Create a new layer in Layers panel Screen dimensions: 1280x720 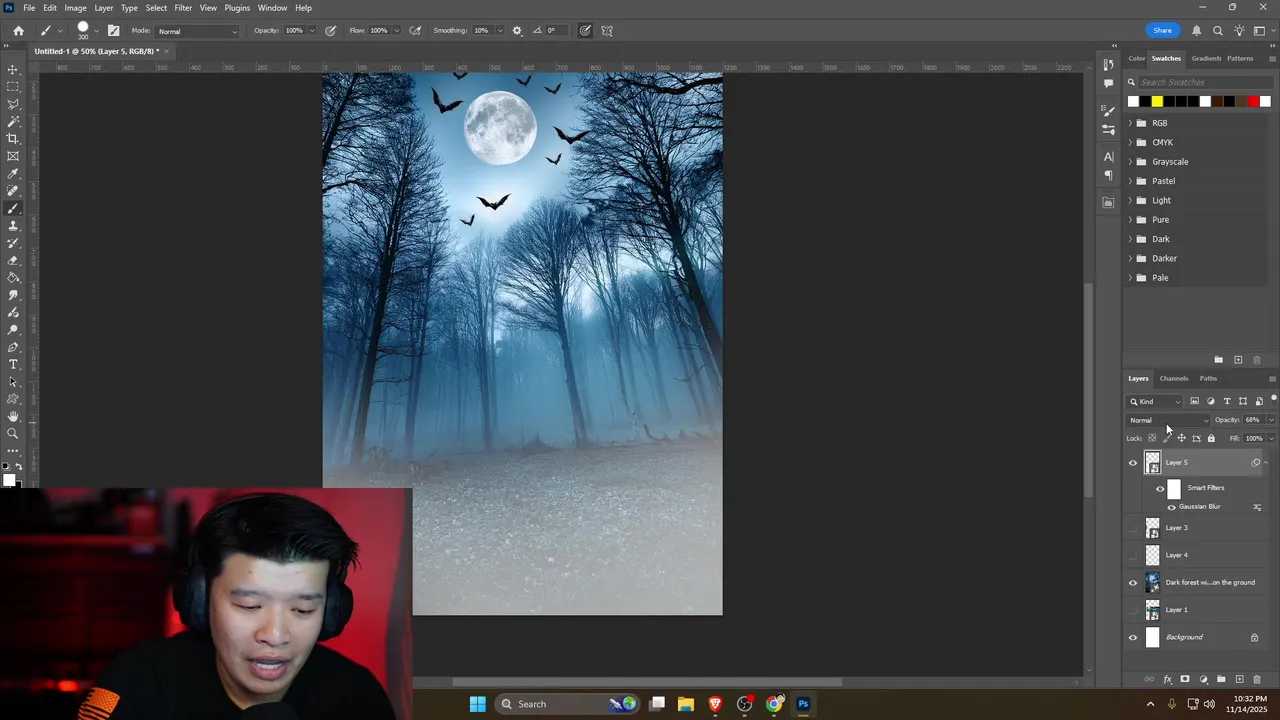click(x=1239, y=679)
